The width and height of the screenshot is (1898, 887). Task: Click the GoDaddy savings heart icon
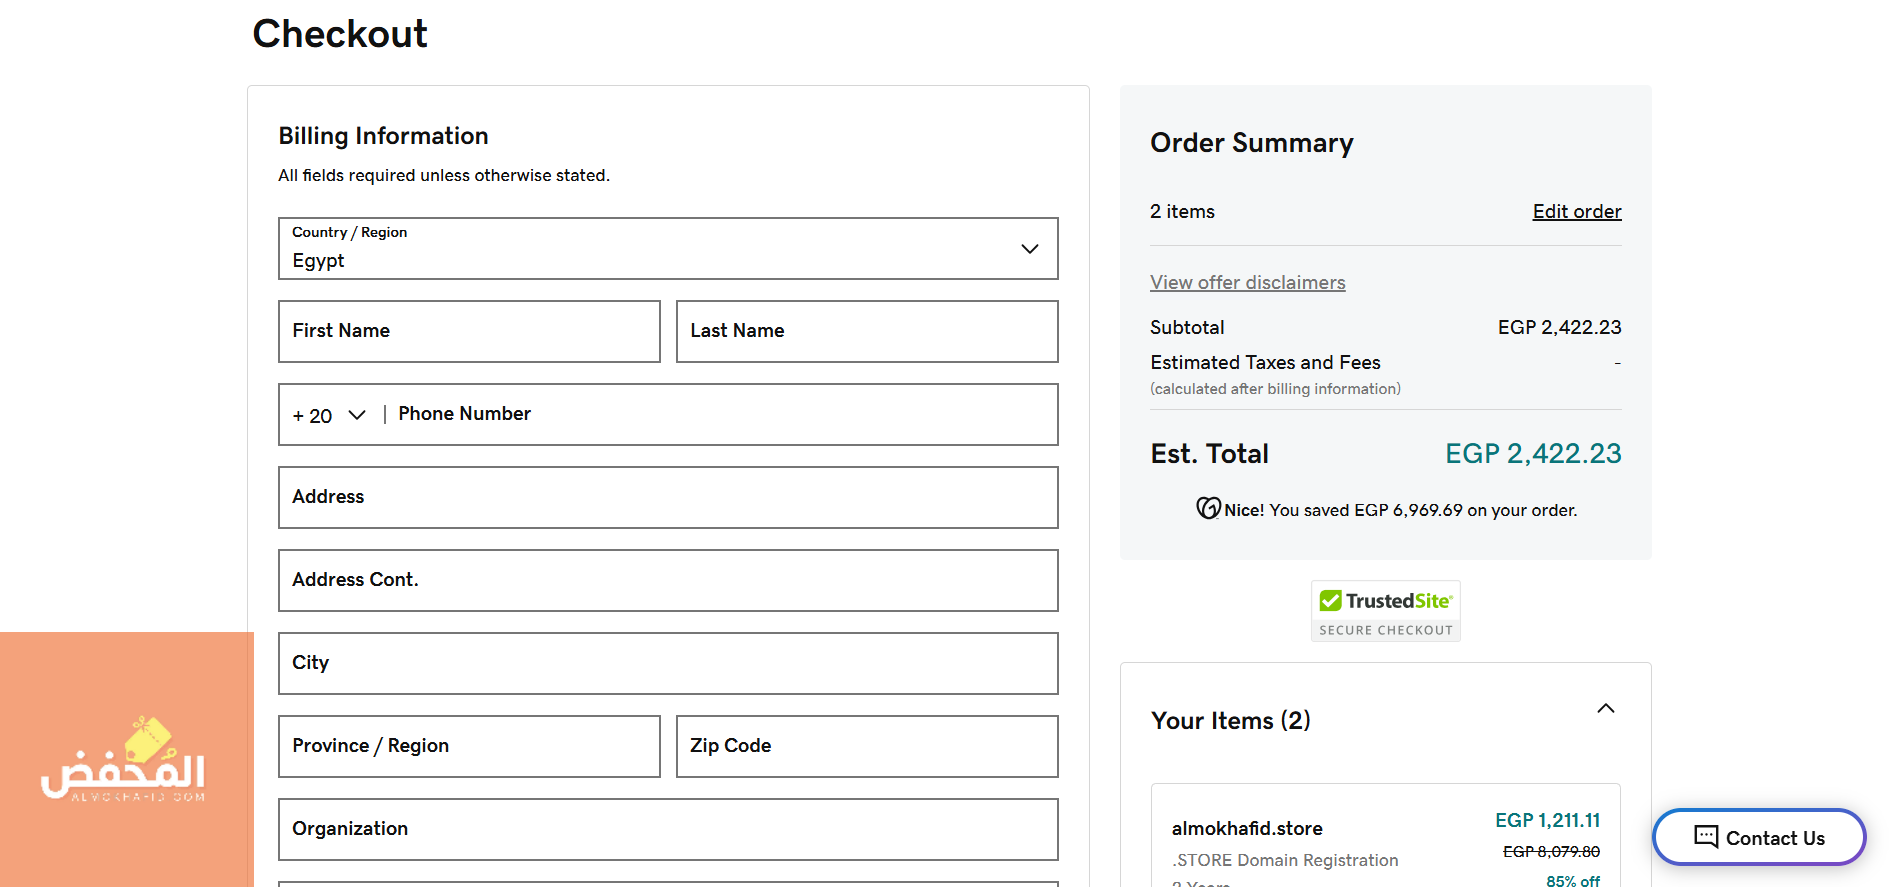(1208, 508)
